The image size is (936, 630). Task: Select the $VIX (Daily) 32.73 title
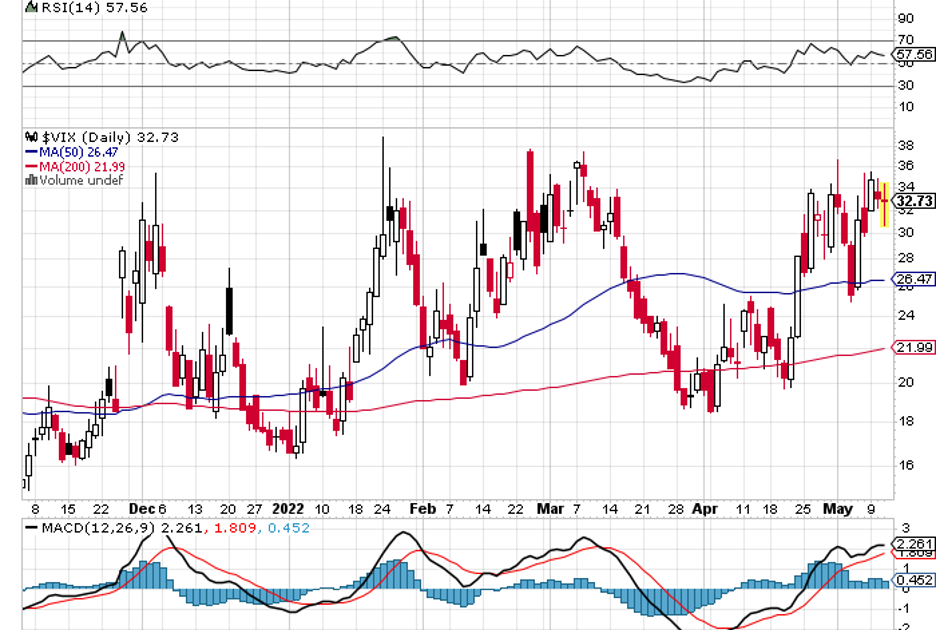click(109, 137)
